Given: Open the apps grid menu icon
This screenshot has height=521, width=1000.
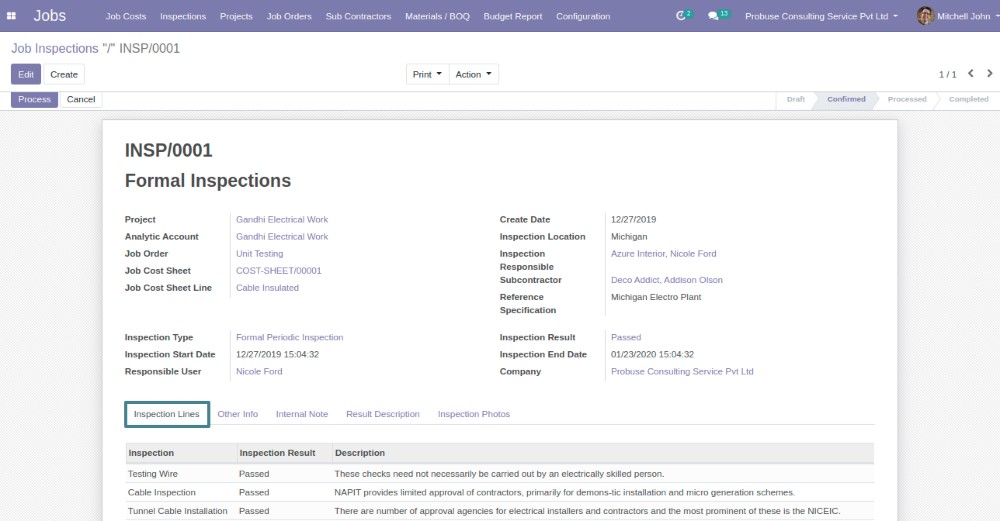Looking at the screenshot, I should pos(12,16).
